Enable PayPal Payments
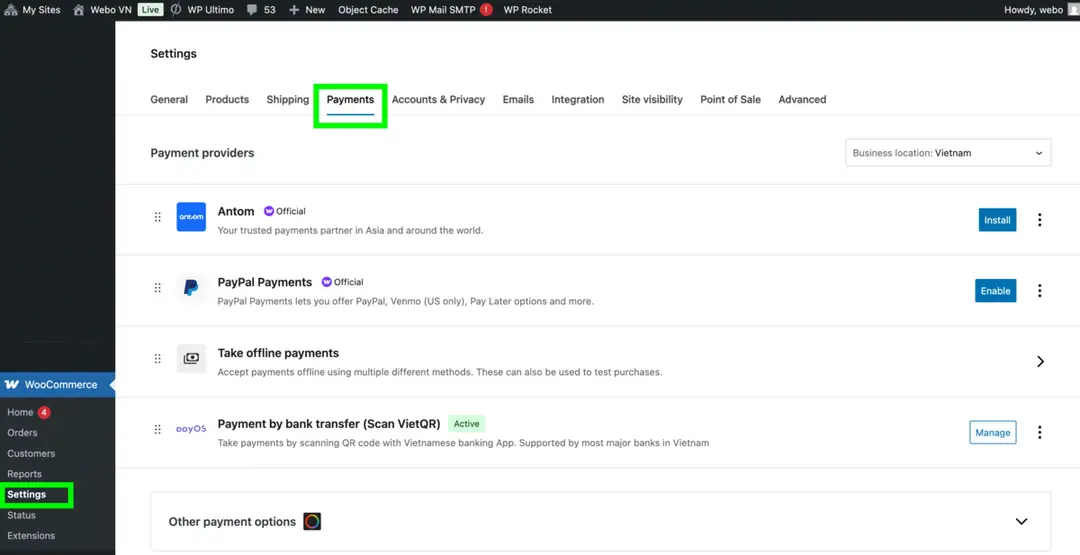 coord(995,291)
